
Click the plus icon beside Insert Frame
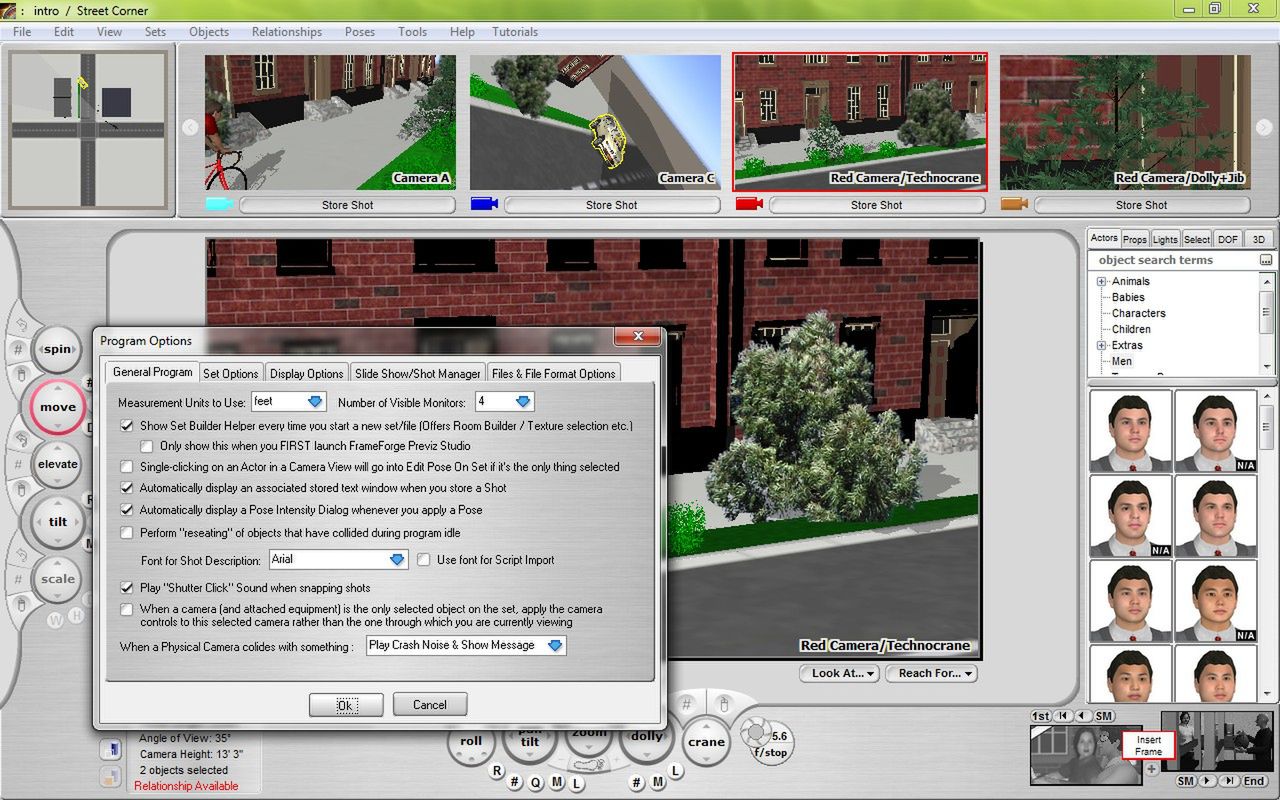coord(1152,768)
